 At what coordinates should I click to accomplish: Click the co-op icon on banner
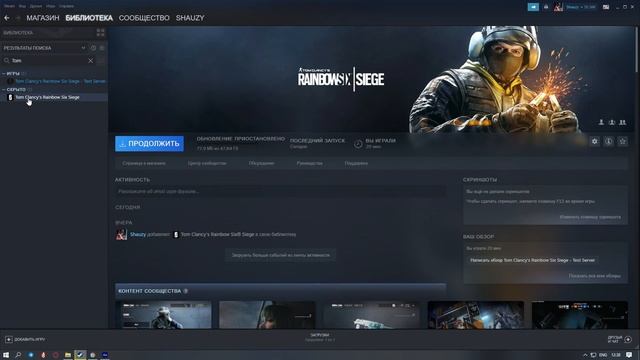pos(611,122)
